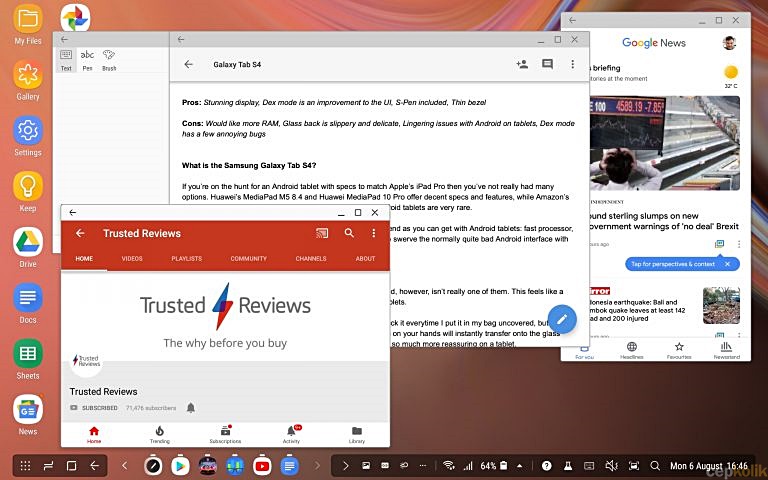Open the Indonesia earthquake article
Screen dimensions: 768x480
pyautogui.click(x=636, y=310)
